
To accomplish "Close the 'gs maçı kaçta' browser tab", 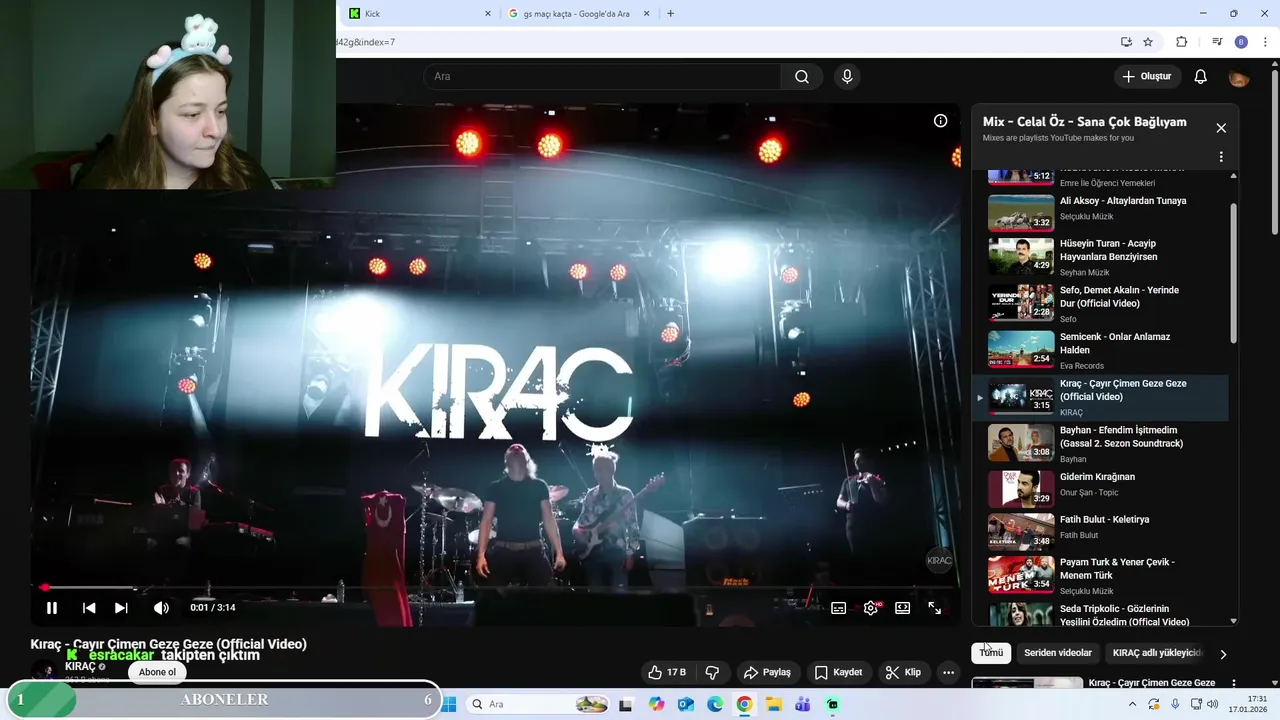I will [647, 13].
